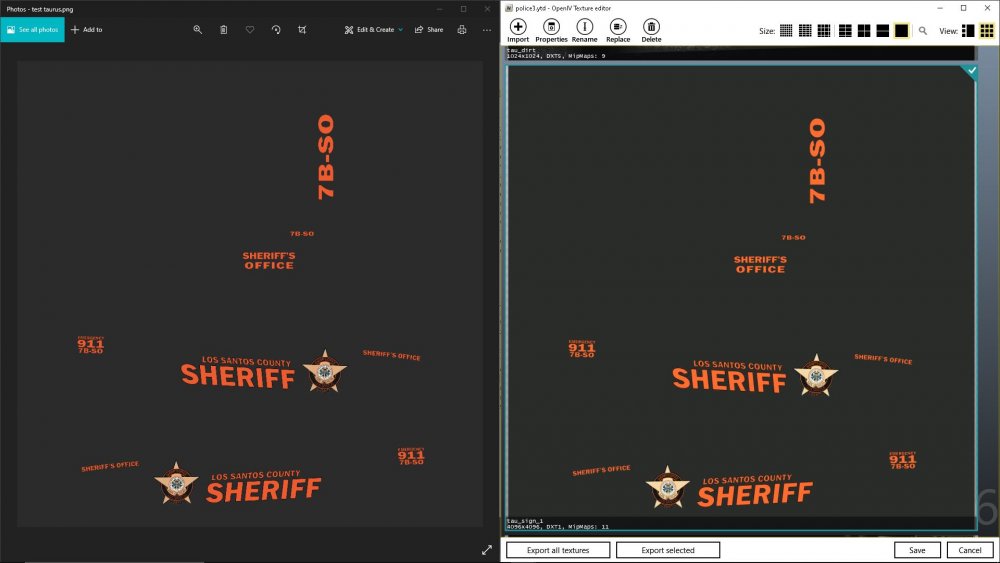
Task: Click the trash icon in Photos toolbar
Action: pos(224,30)
